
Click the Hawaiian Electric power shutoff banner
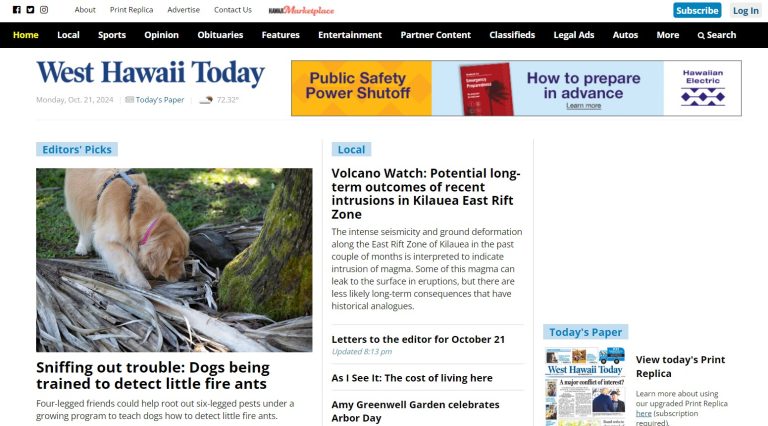[516, 88]
